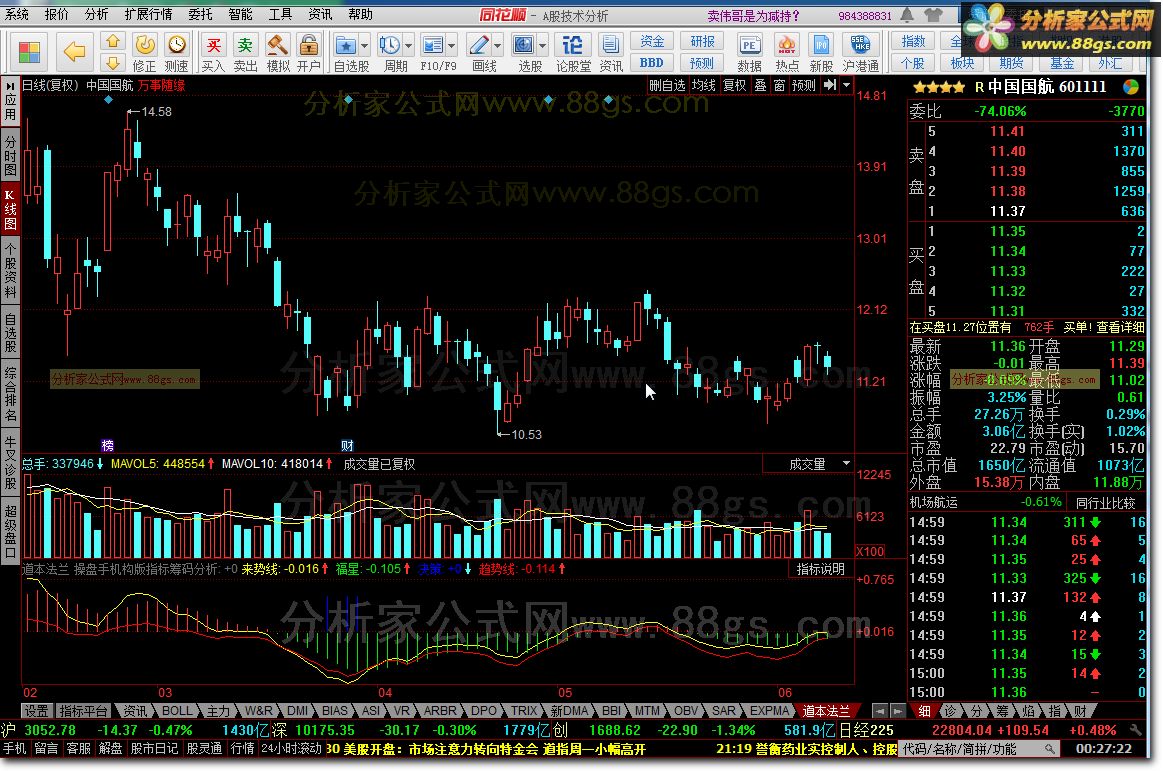Go back with the yellow left arrow

(x=74, y=52)
